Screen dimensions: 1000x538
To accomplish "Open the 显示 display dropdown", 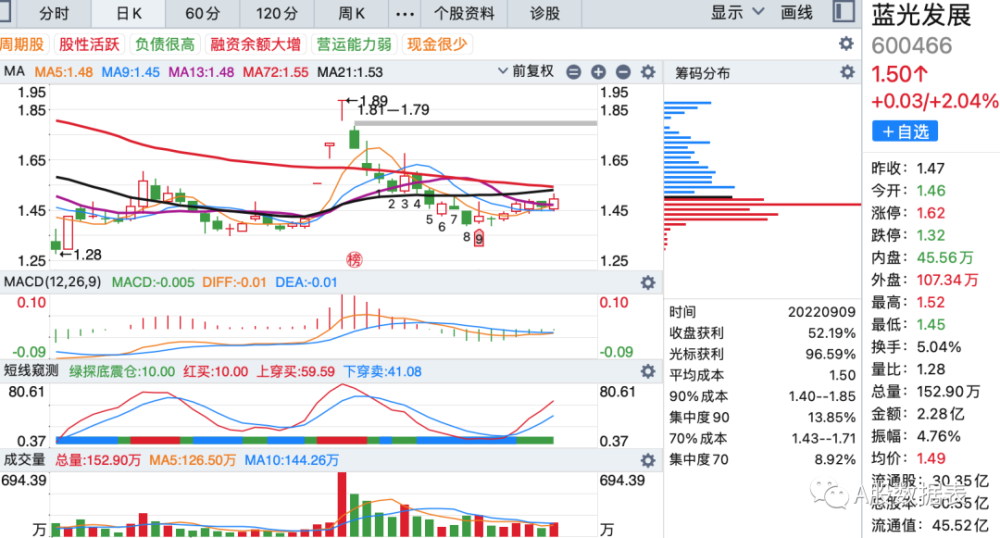I will click(x=737, y=12).
